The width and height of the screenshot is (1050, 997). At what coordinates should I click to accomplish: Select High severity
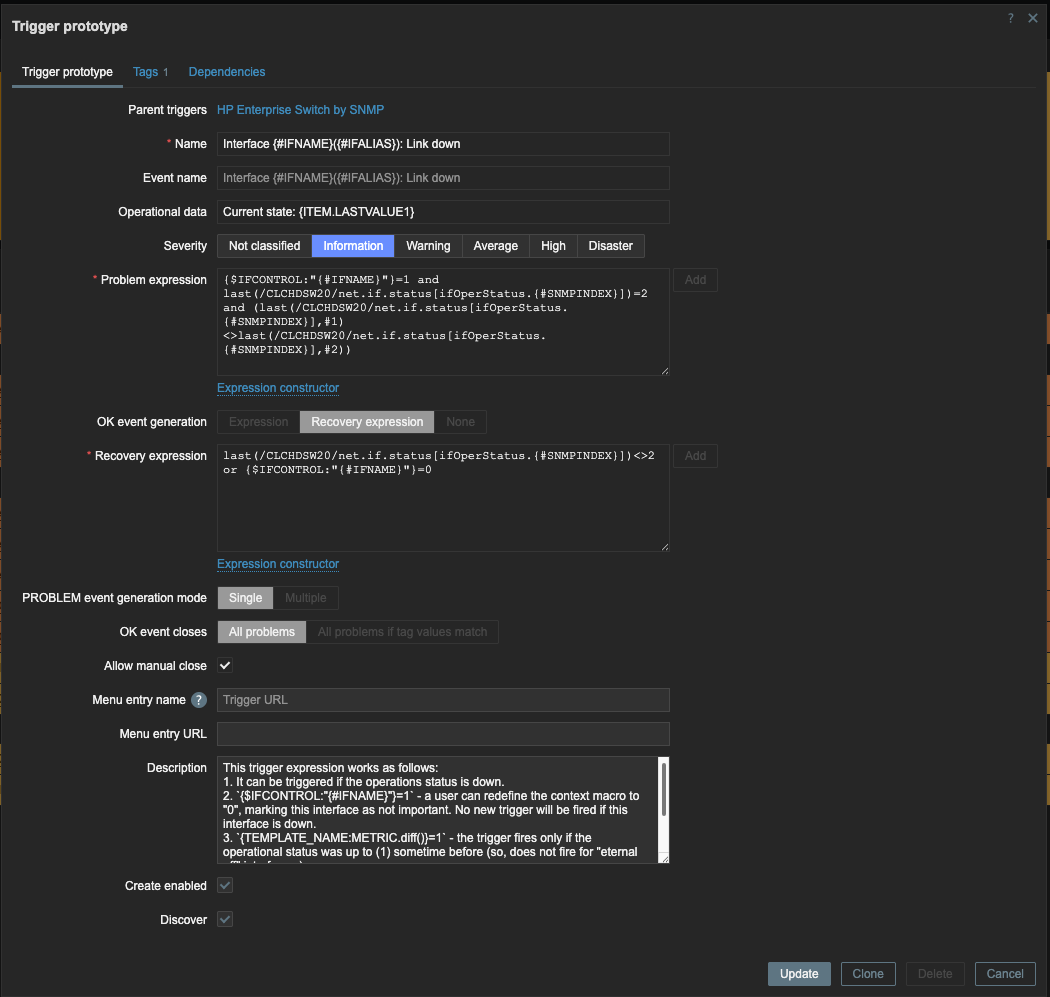click(553, 246)
